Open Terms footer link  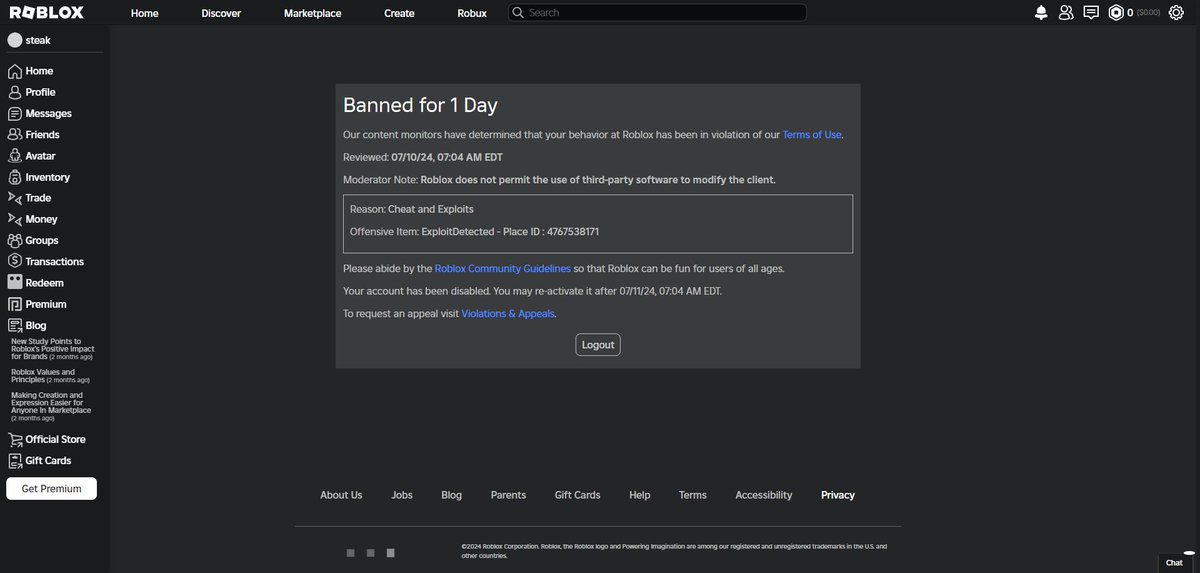point(693,495)
